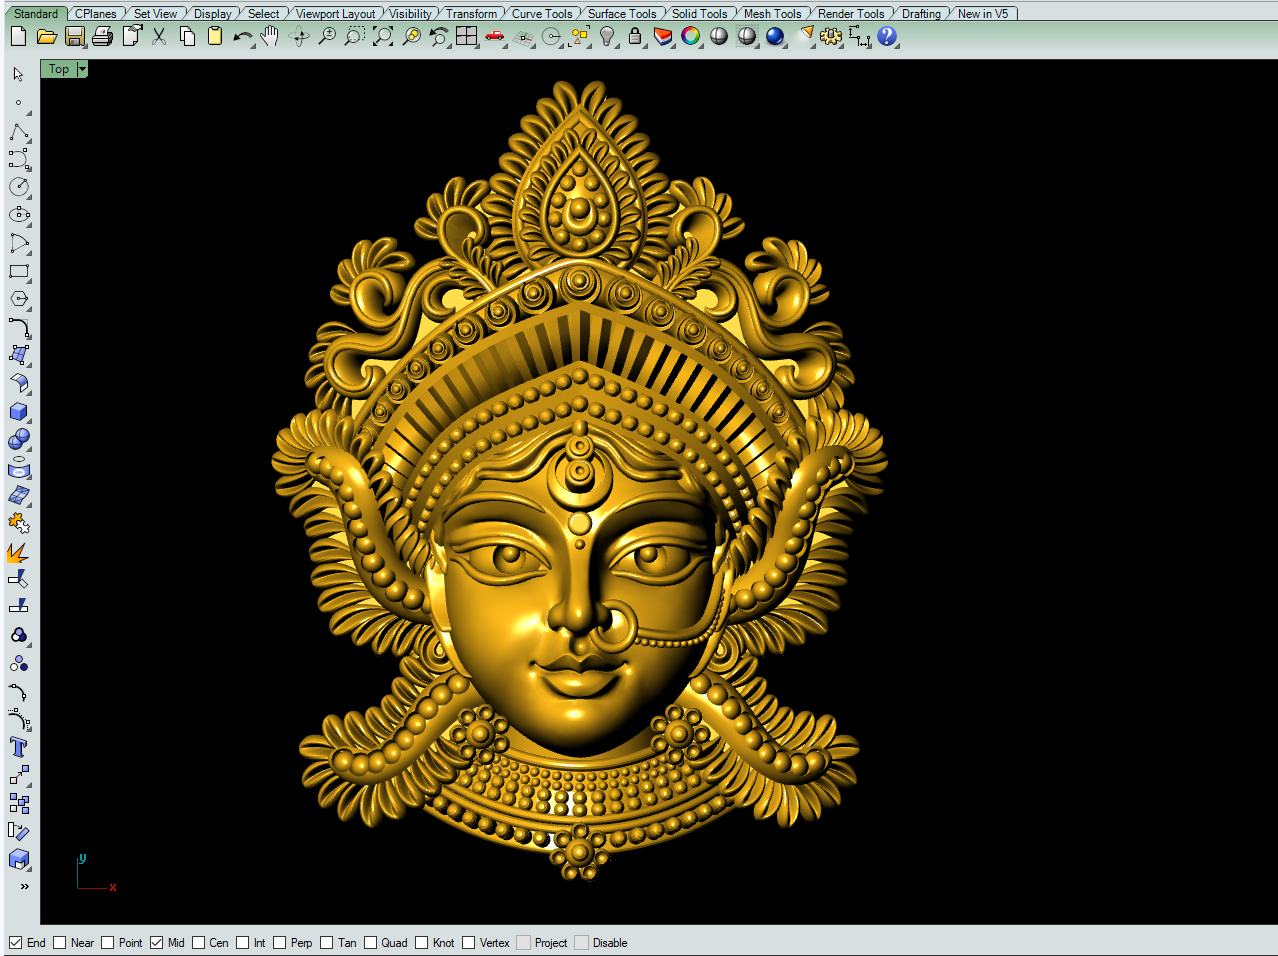1278x956 pixels.
Task: Enable the Vertex osnap checkbox
Action: [468, 943]
